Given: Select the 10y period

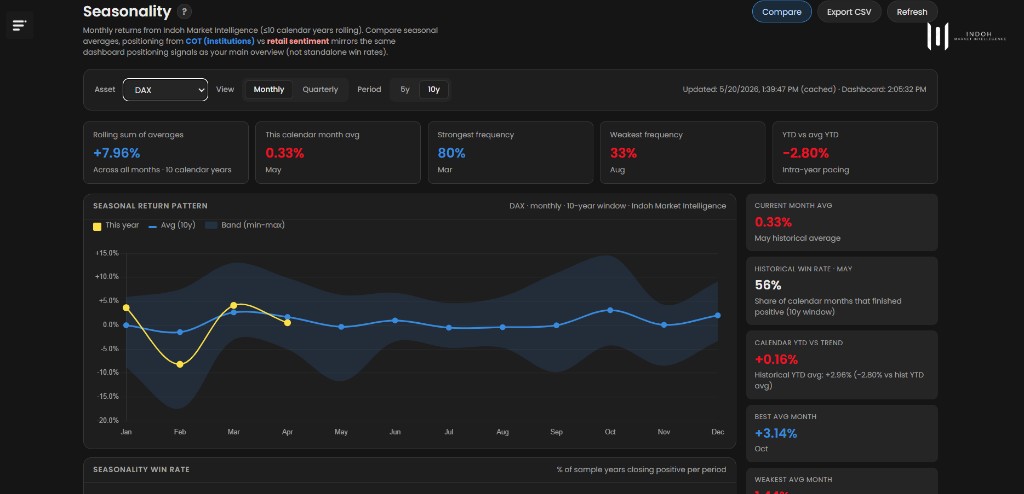Looking at the screenshot, I should click(x=434, y=90).
